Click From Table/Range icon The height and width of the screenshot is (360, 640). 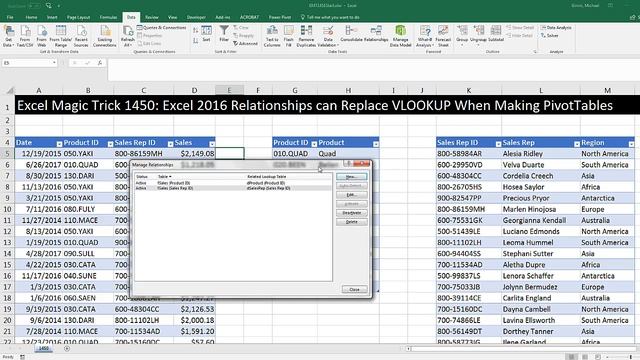[x=61, y=36]
